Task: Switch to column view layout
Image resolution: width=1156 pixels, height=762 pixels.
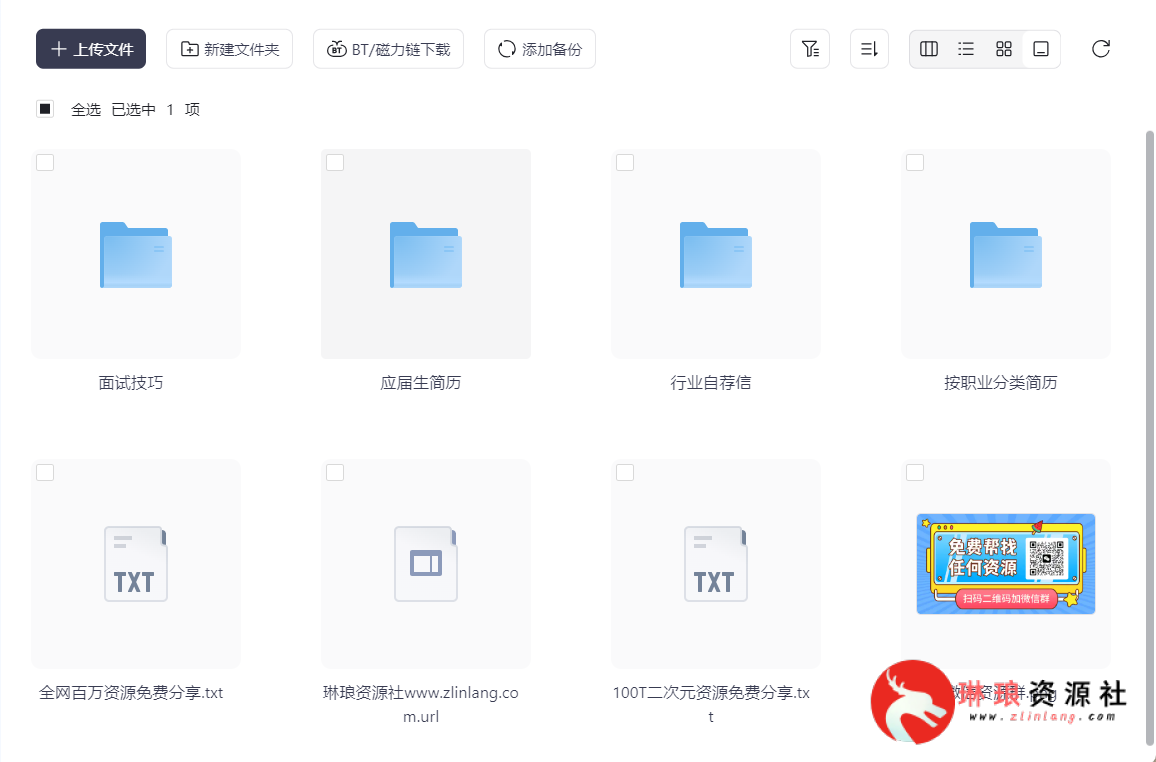Action: (x=929, y=49)
